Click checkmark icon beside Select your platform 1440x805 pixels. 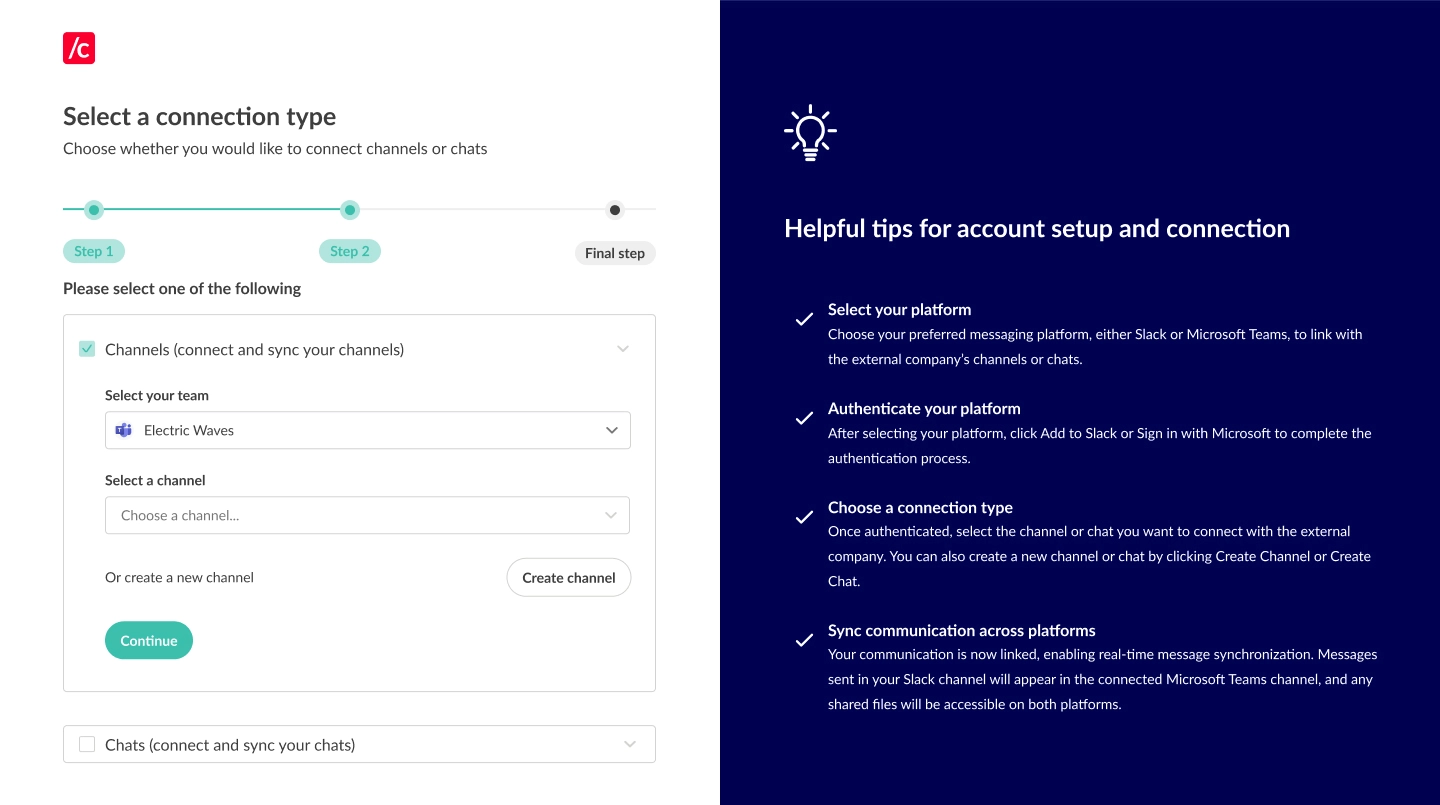click(x=804, y=320)
